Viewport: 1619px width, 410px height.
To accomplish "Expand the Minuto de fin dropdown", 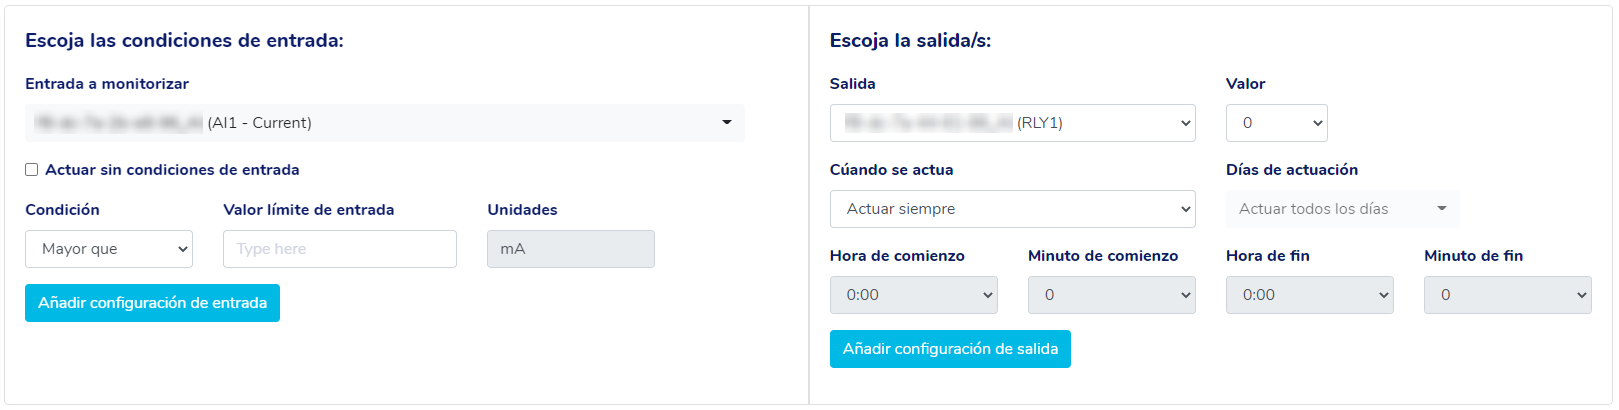I will tap(1507, 295).
